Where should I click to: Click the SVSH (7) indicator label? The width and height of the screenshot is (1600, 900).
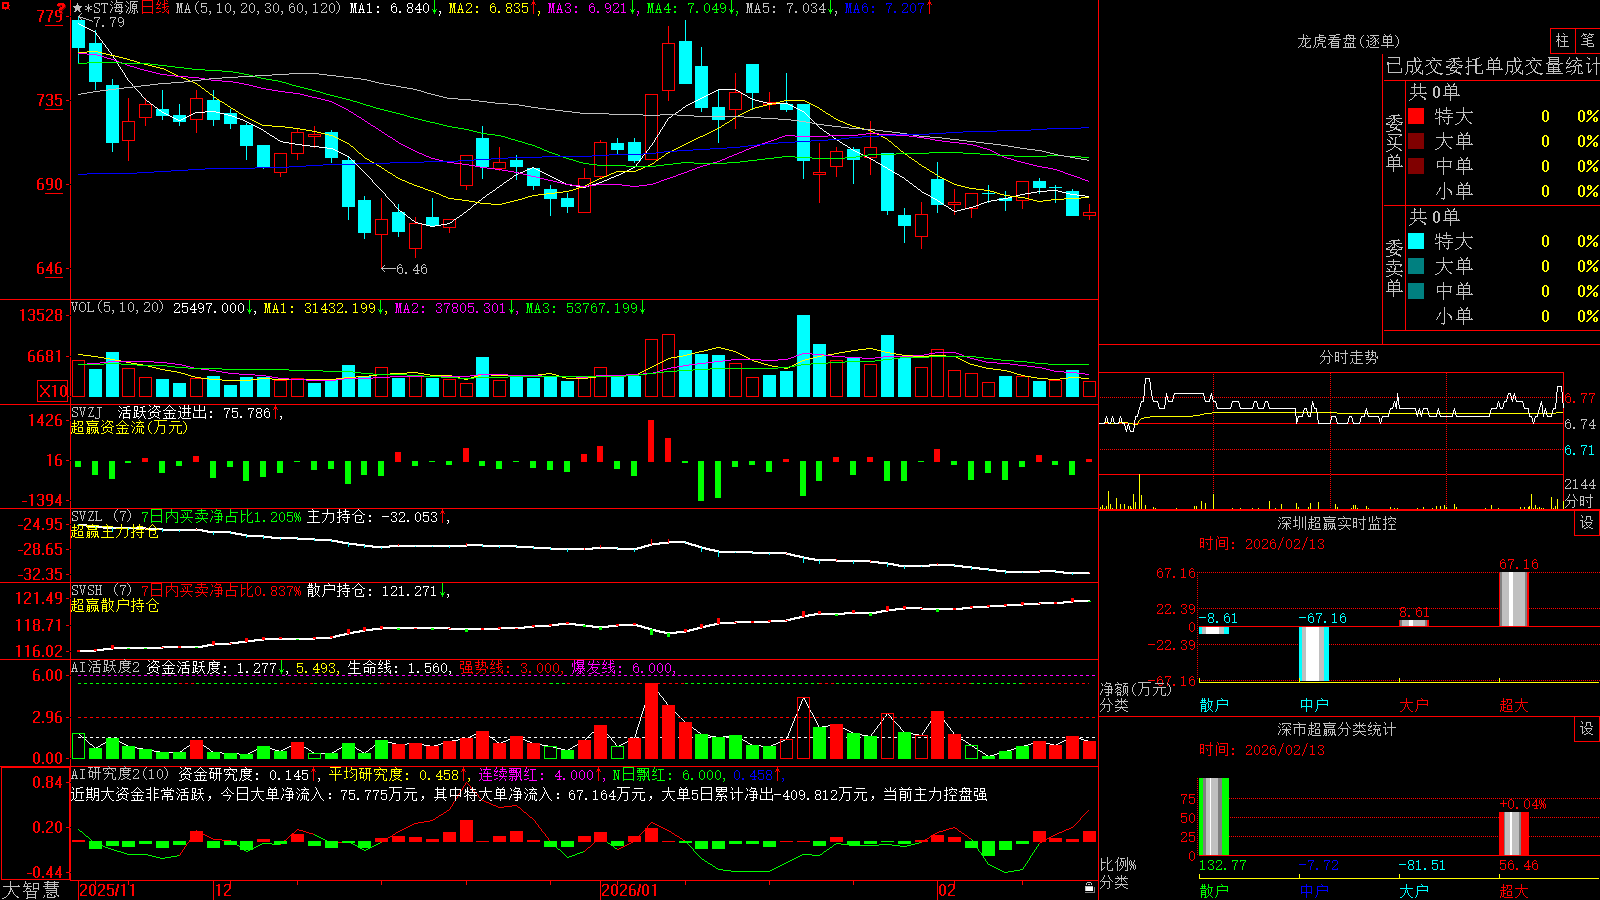[x=101, y=591]
